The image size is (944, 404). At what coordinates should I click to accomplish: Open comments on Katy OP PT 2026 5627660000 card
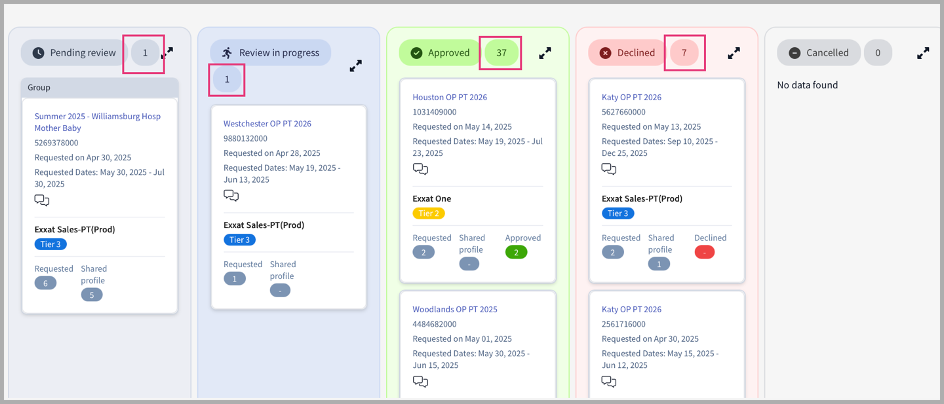(609, 169)
